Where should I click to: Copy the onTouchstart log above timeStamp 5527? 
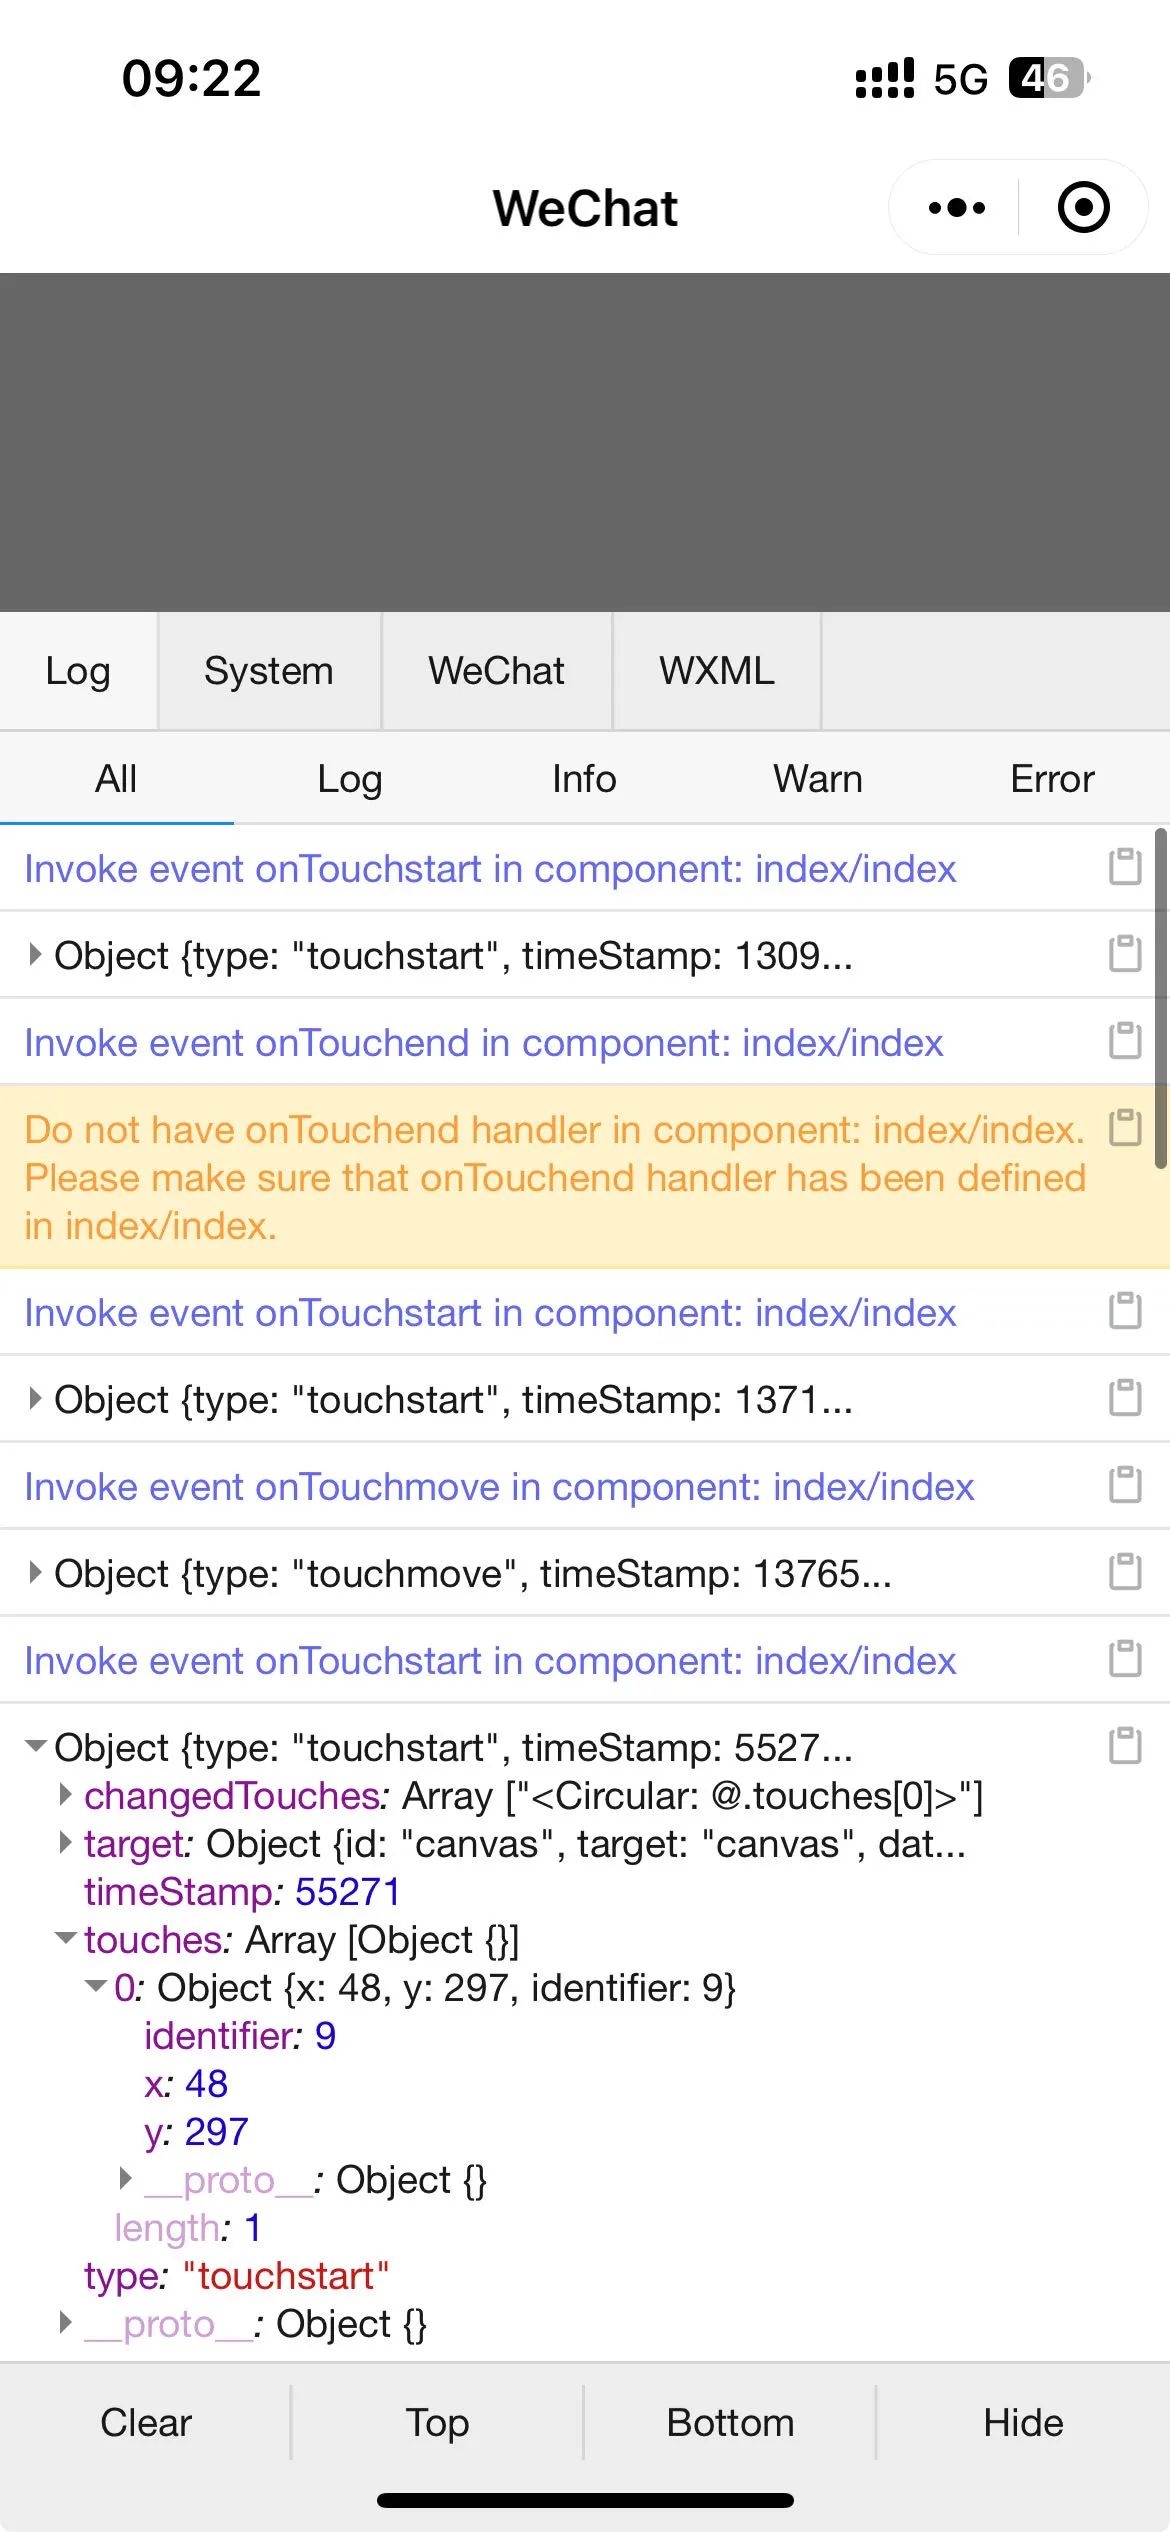1125,1659
